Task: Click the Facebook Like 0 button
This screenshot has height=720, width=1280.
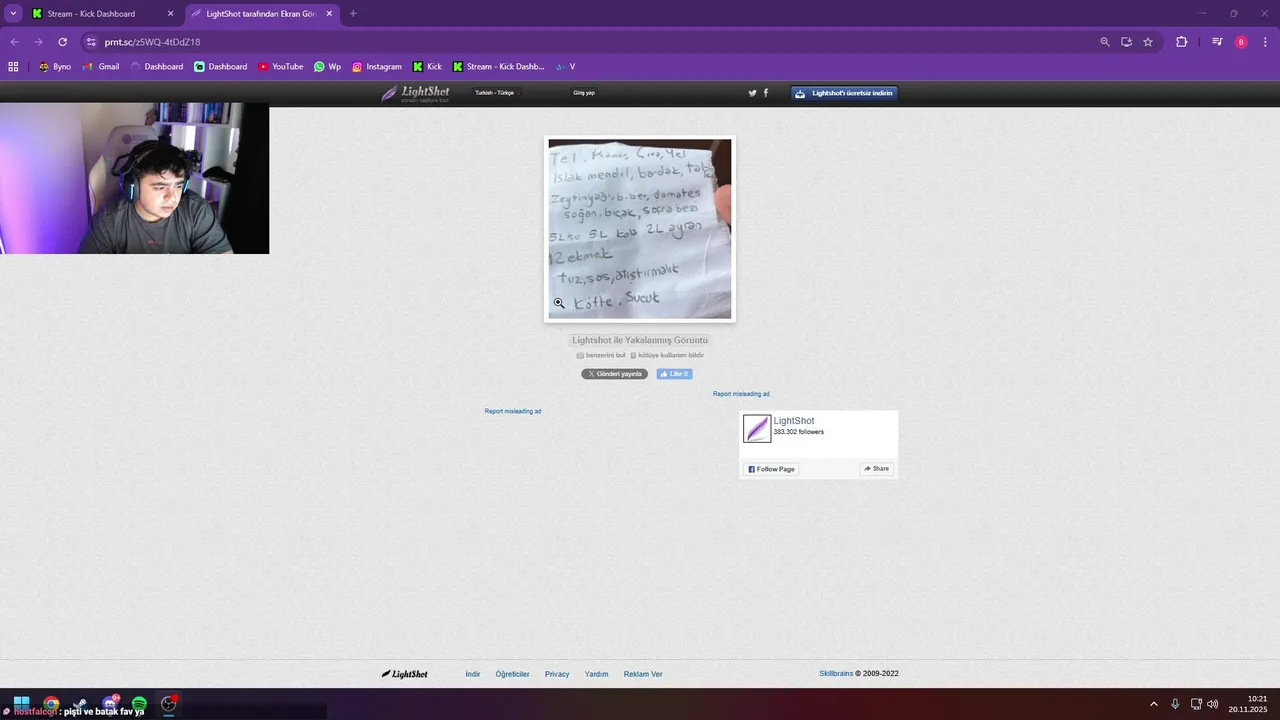Action: [674, 374]
